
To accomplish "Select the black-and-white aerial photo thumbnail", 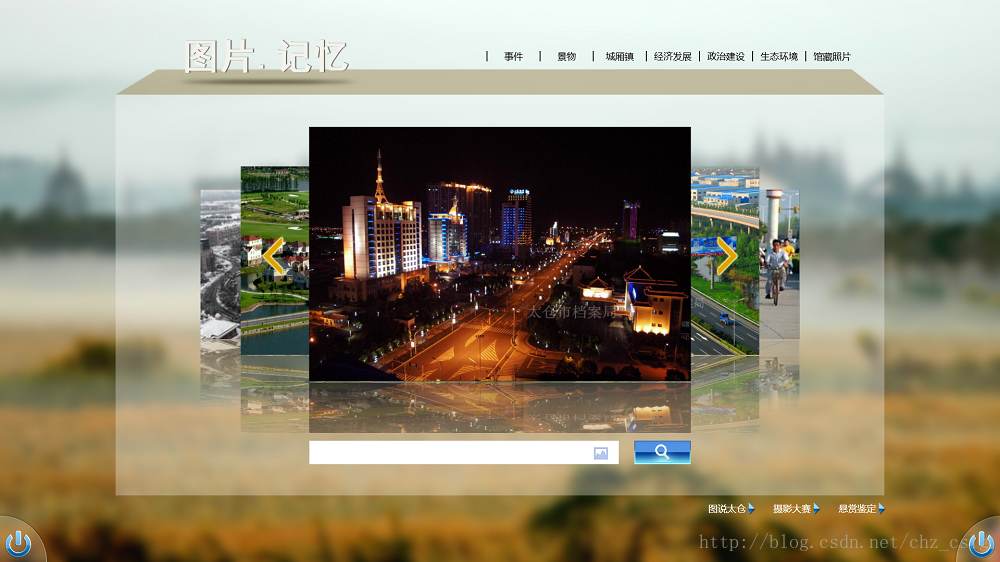I will pos(221,264).
